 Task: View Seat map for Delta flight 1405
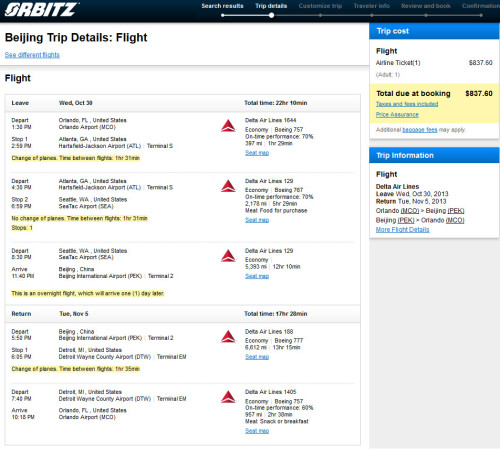pos(257,431)
